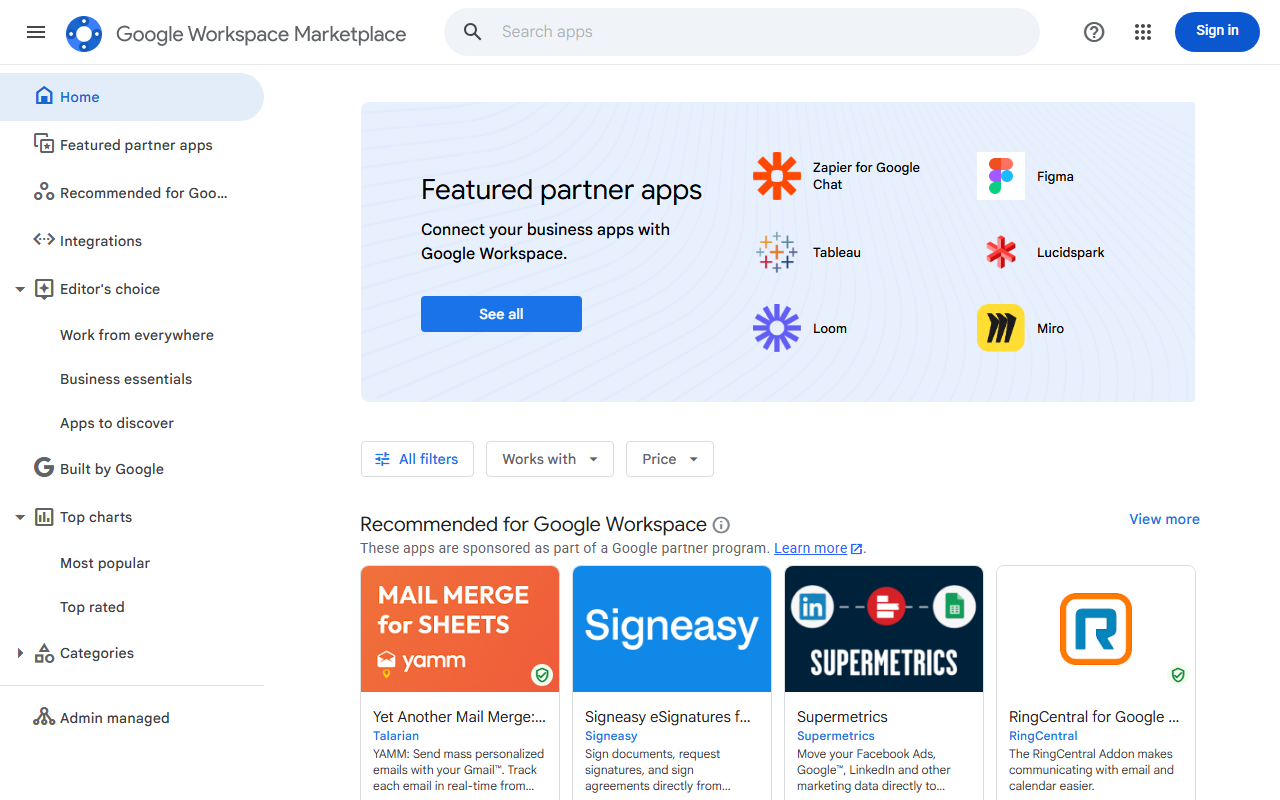Screen dimensions: 1280x800
Task: Click the Editor's choice star icon
Action: (x=44, y=289)
